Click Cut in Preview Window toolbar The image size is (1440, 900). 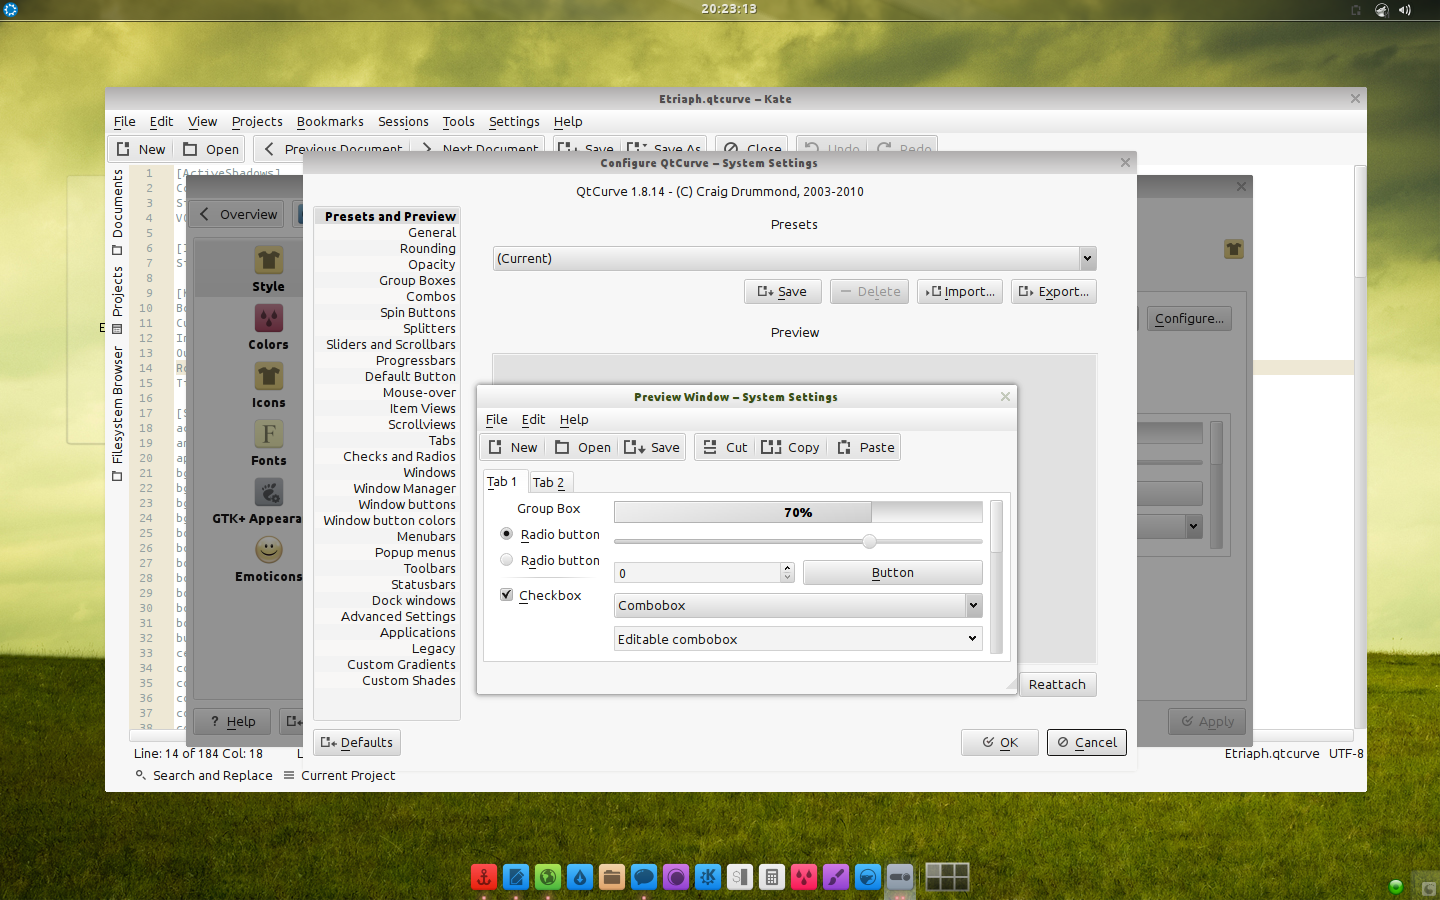725,447
